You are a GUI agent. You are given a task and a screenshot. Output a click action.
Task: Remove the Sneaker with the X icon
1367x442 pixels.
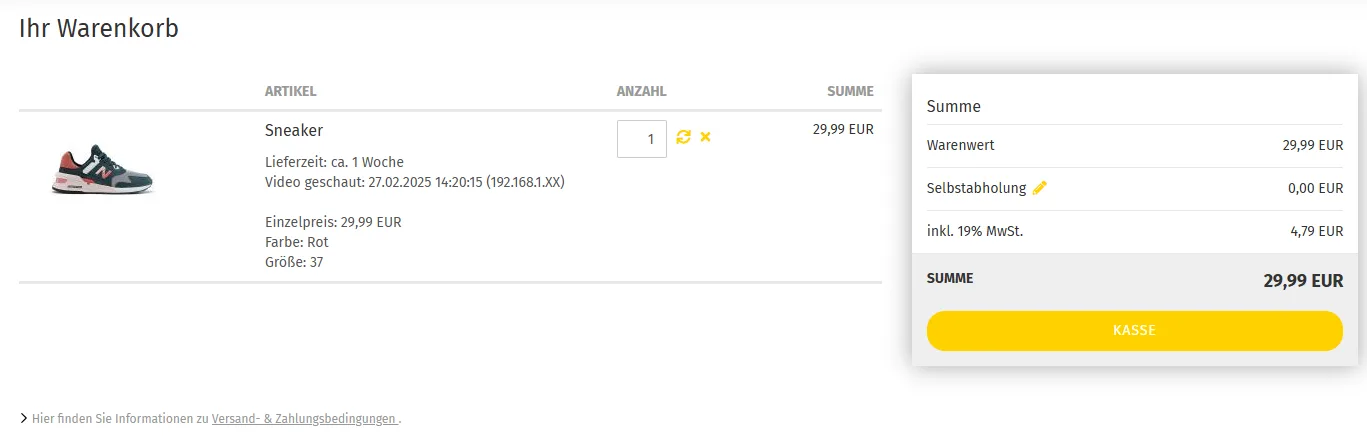click(705, 137)
